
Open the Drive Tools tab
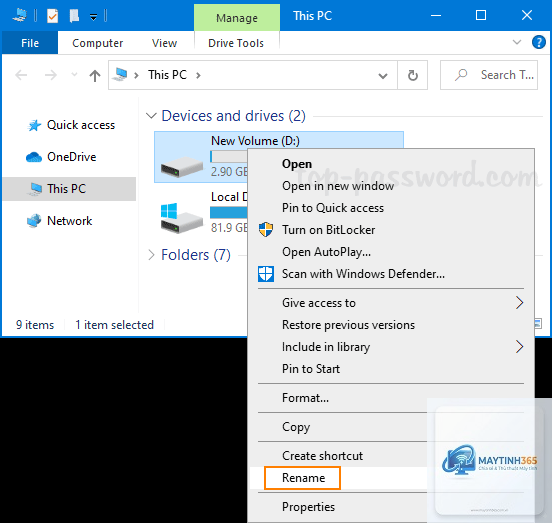tap(236, 43)
